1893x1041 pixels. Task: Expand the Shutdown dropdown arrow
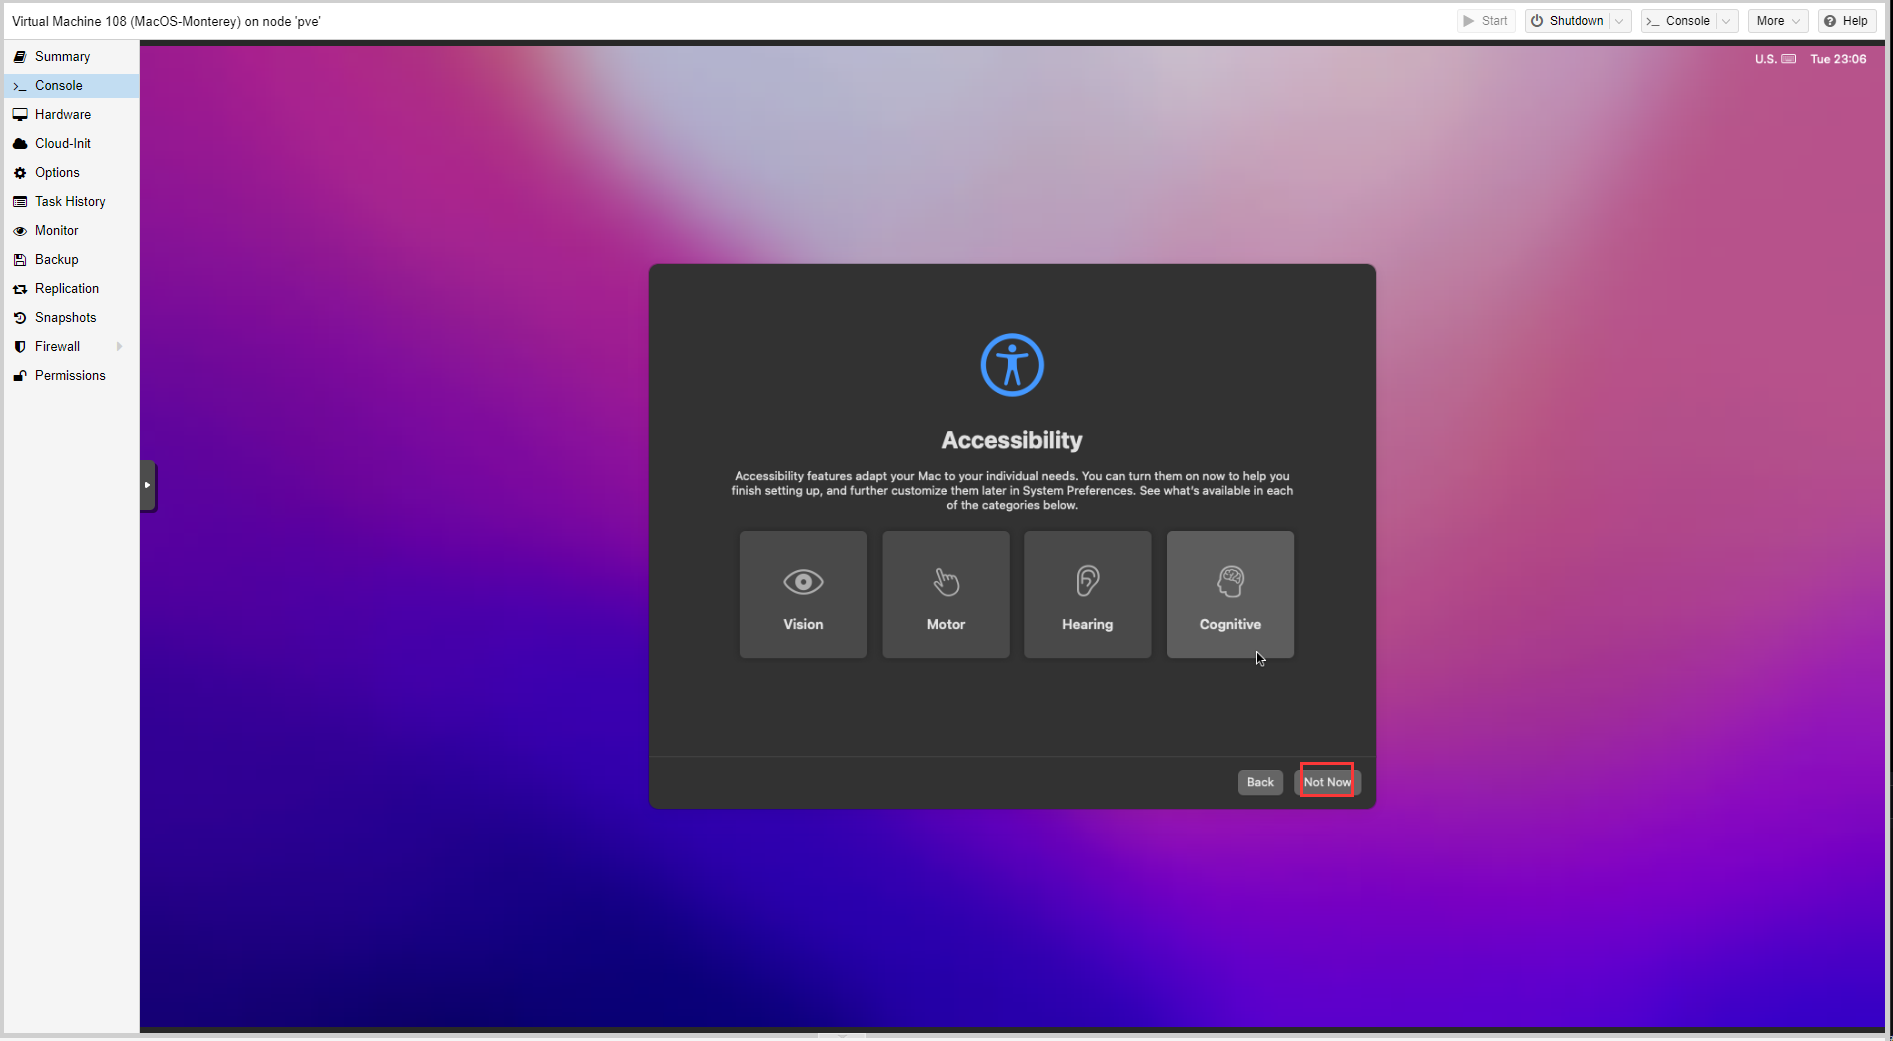1619,21
